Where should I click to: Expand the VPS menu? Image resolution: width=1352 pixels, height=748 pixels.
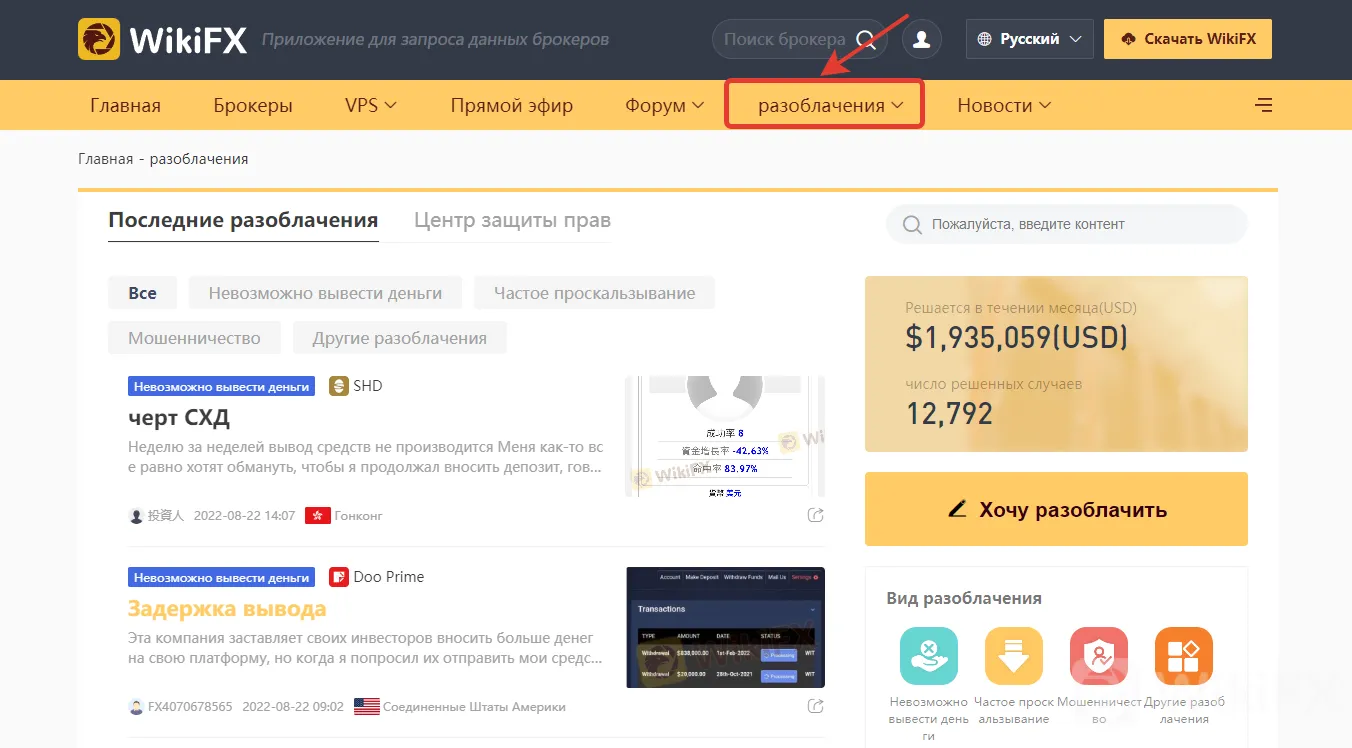[x=371, y=105]
